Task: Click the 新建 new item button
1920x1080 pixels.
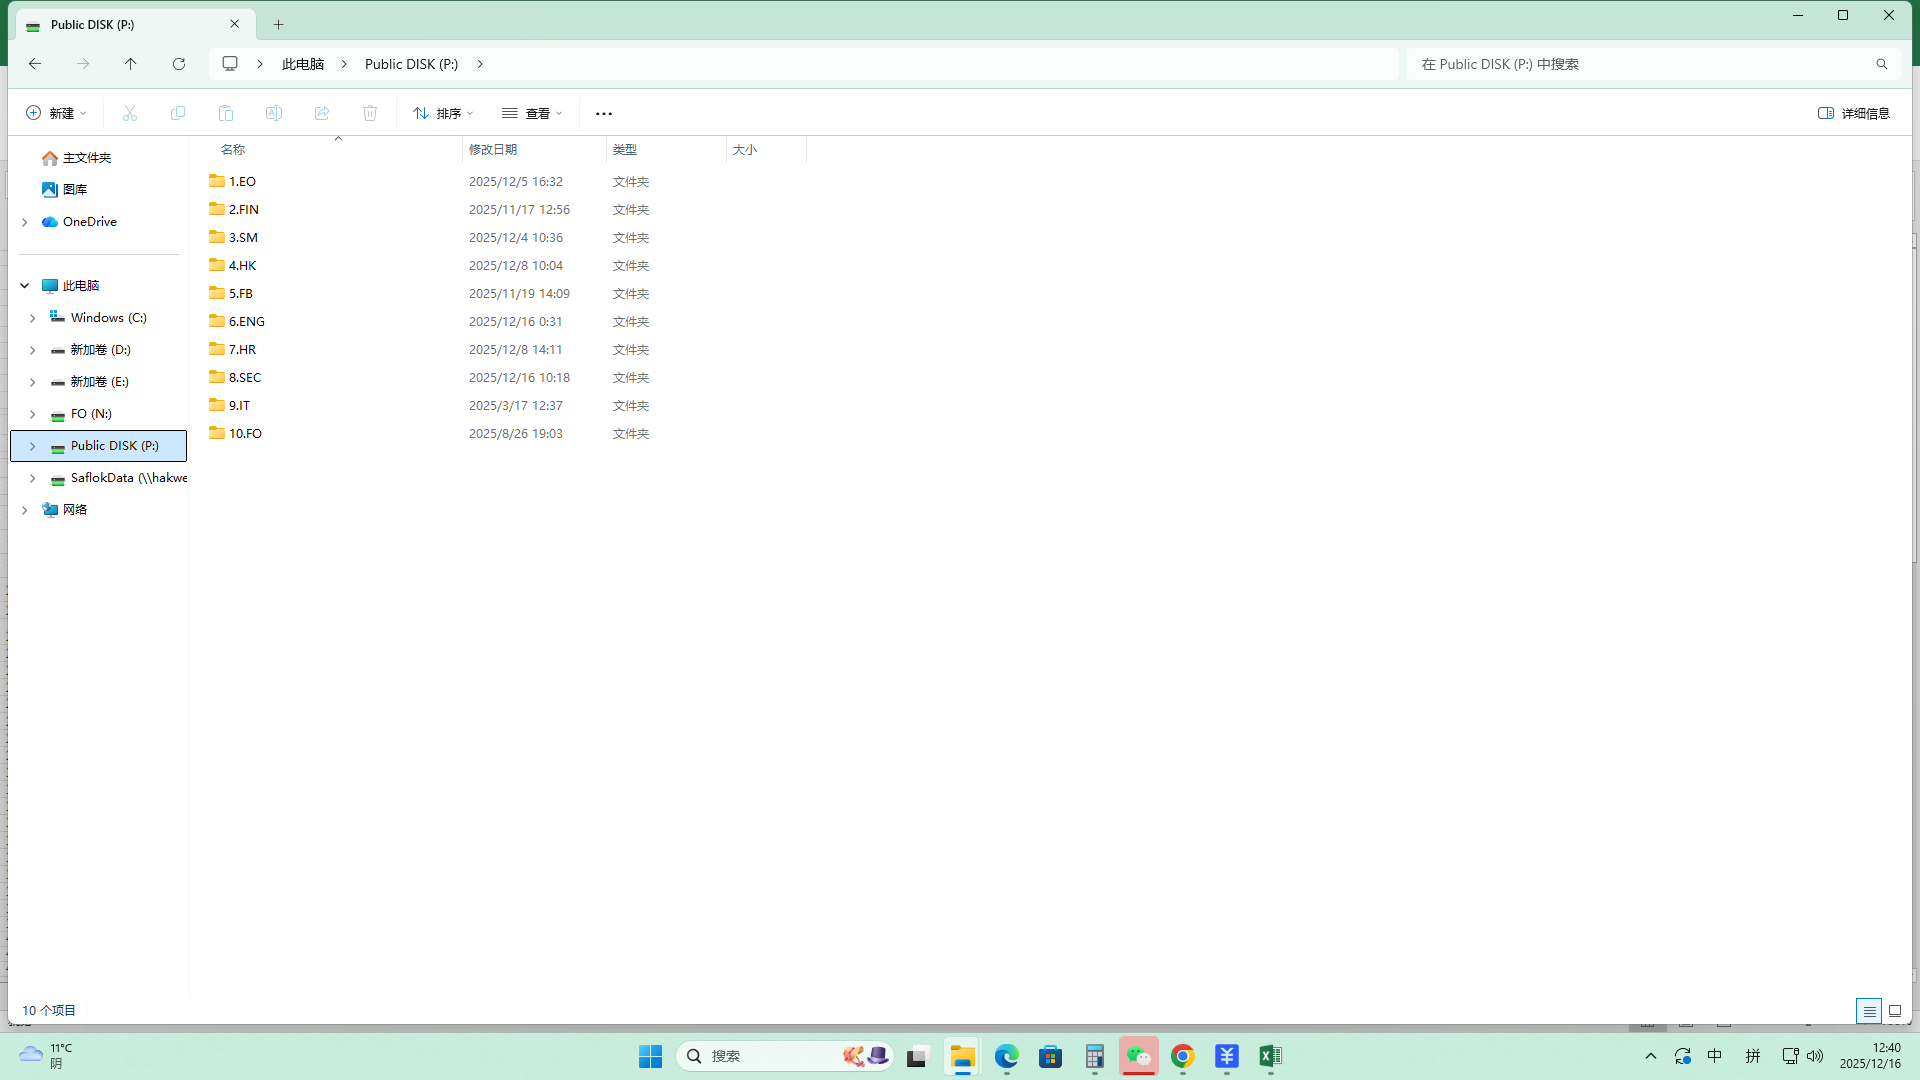Action: [x=56, y=113]
